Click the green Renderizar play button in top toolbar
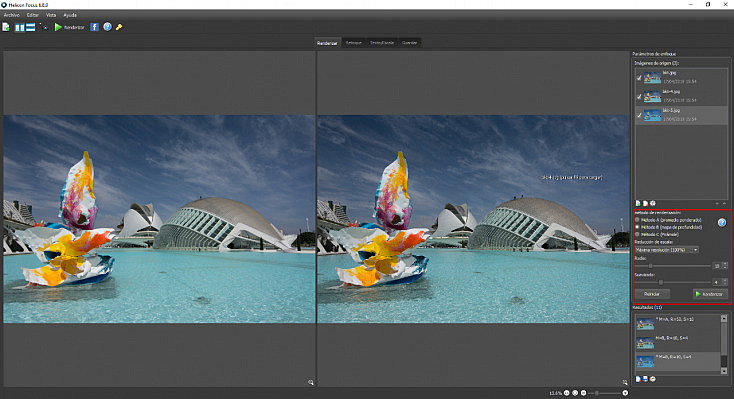 (69, 27)
